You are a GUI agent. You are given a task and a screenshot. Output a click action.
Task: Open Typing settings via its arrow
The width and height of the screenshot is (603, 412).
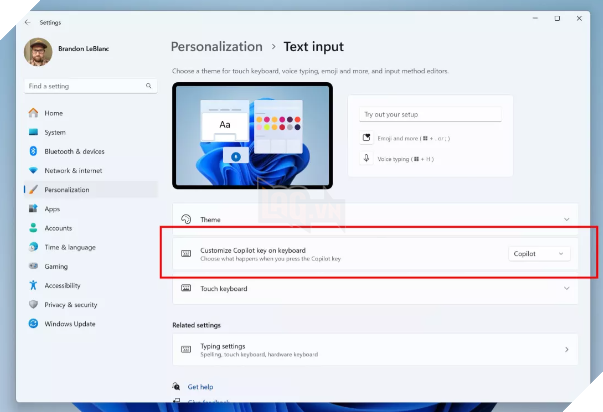pyautogui.click(x=566, y=349)
